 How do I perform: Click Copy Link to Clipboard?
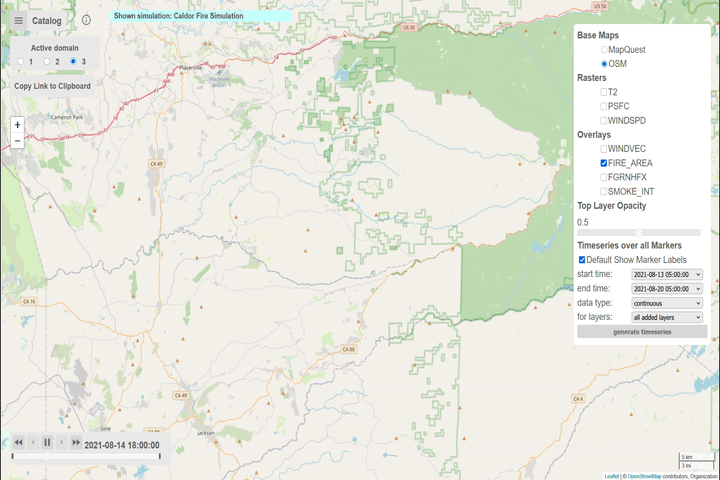(x=52, y=86)
